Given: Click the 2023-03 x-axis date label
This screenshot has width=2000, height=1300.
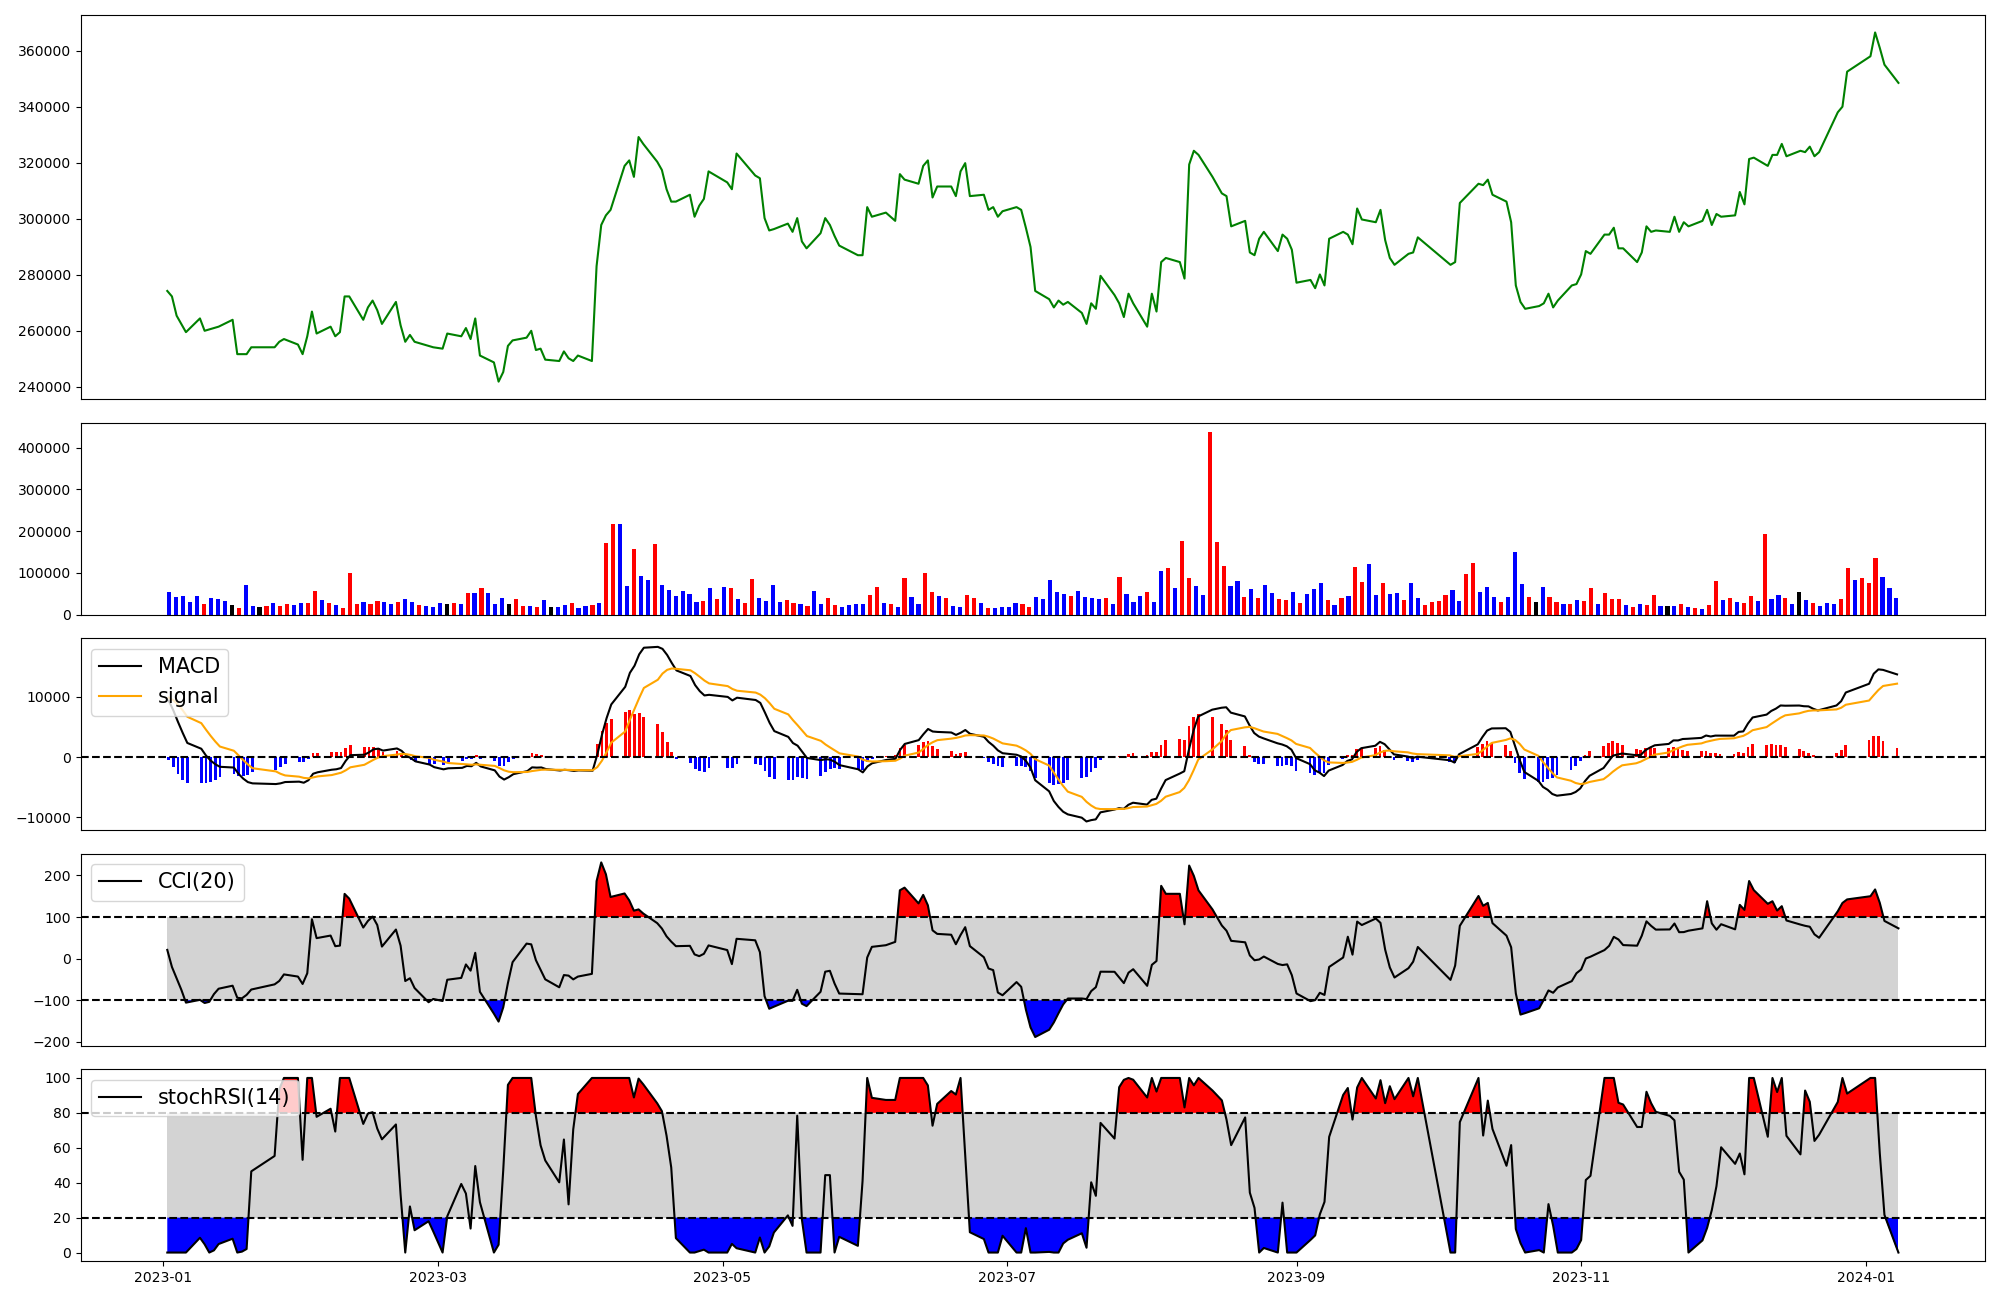Looking at the screenshot, I should (438, 1277).
